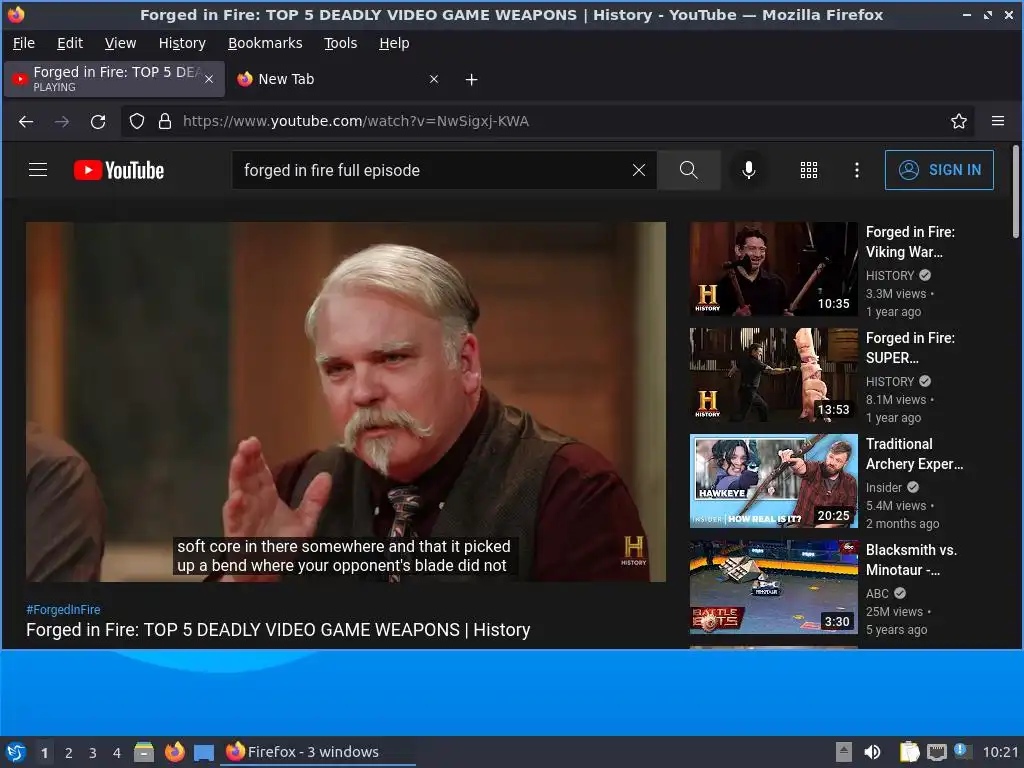
Task: Close the New Tab tab
Action: click(434, 79)
